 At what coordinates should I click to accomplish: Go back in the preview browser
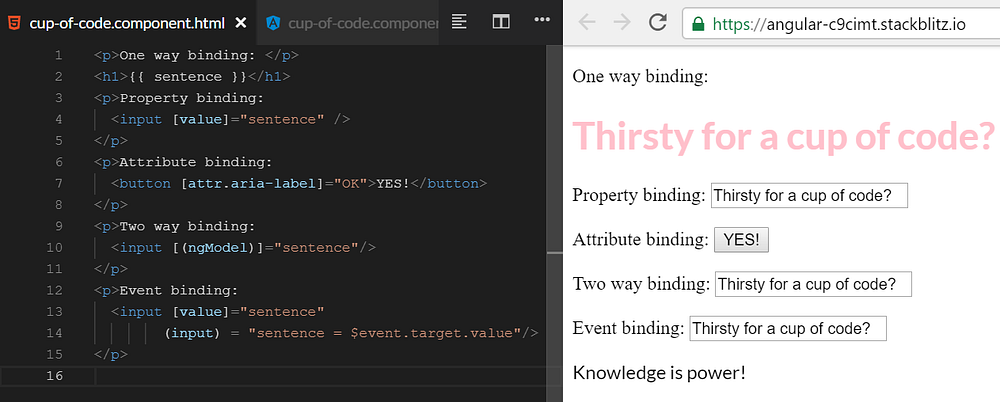587,24
